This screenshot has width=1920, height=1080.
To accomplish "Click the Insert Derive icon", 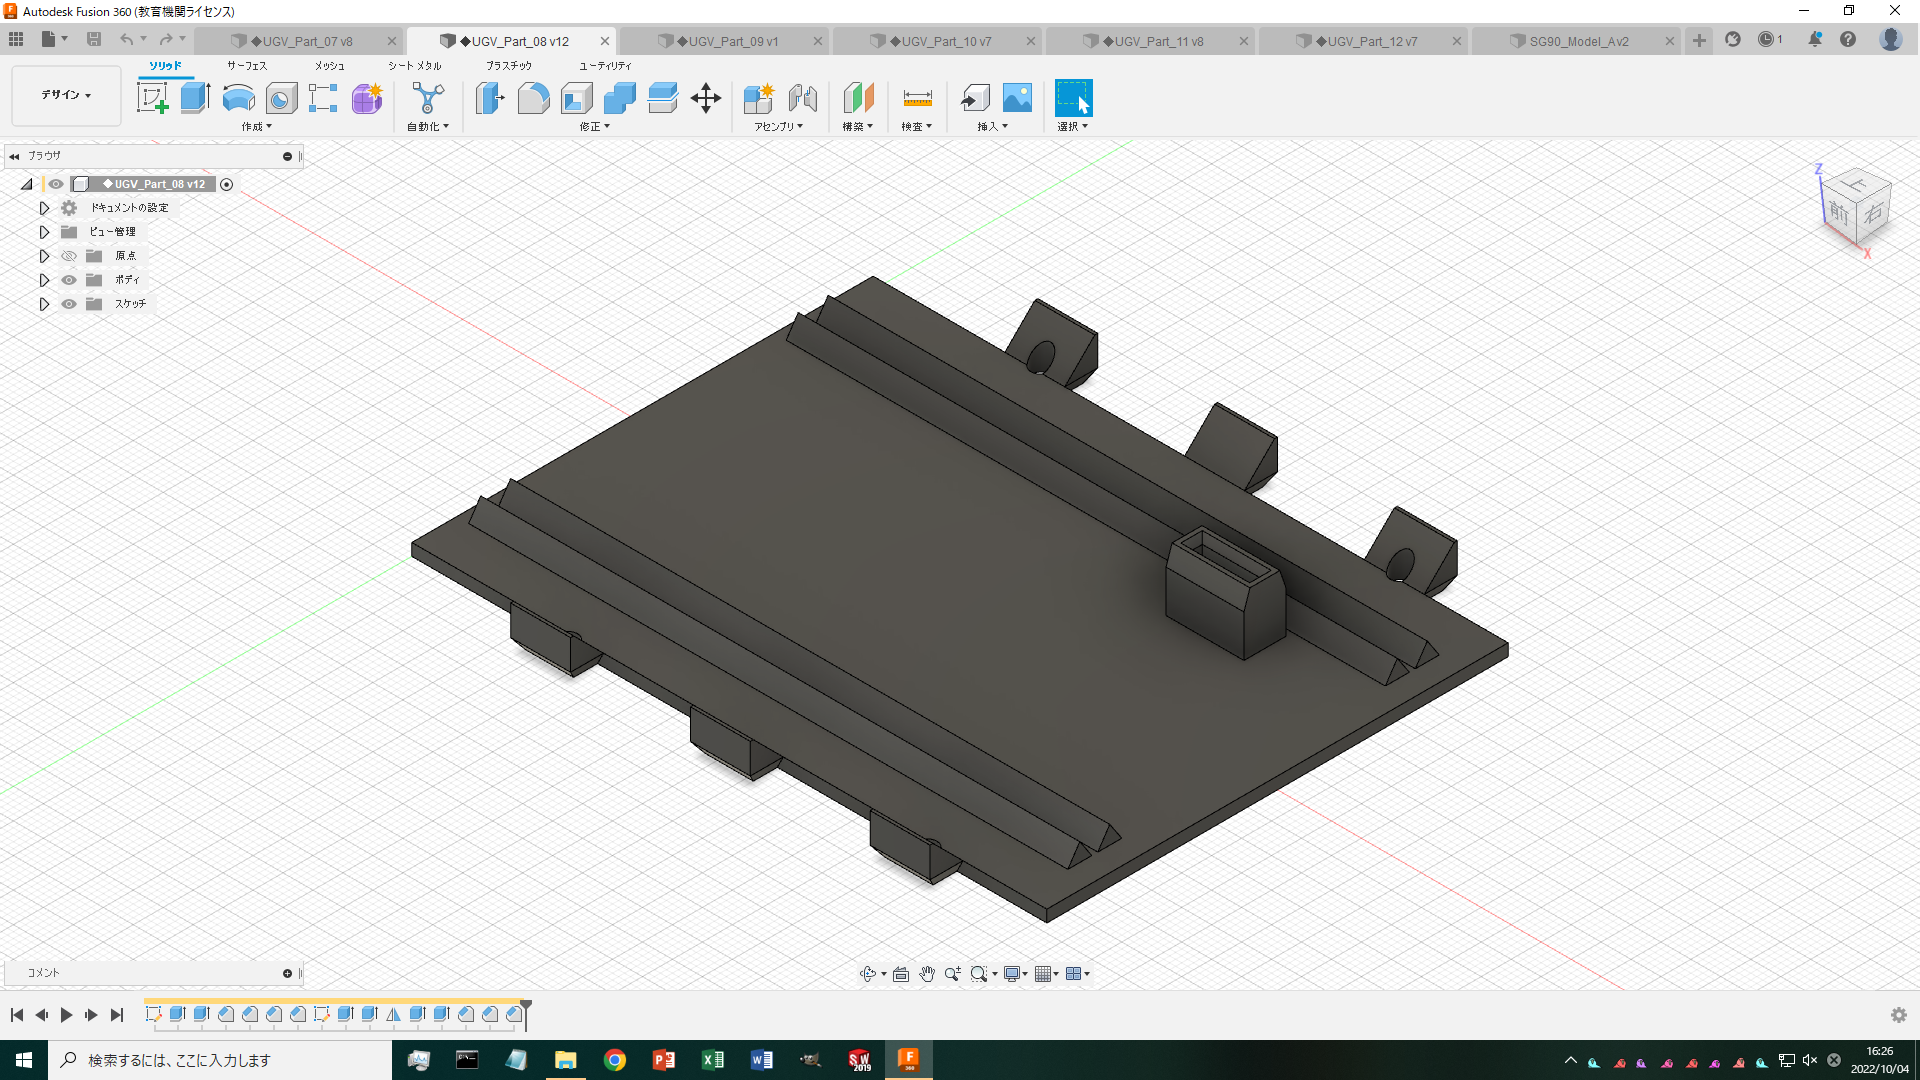I will (975, 98).
